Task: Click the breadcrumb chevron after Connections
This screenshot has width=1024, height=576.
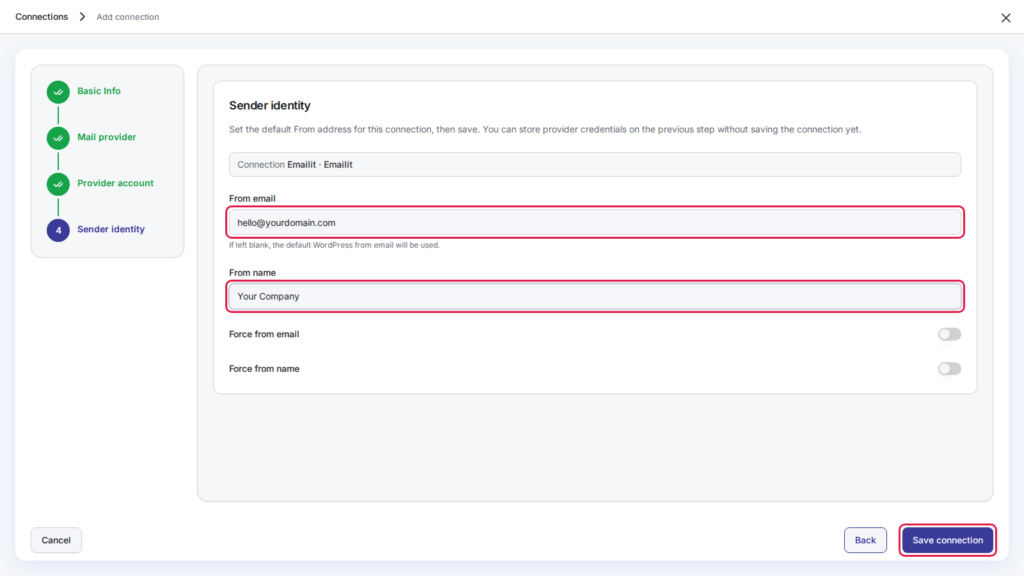Action: coord(82,17)
